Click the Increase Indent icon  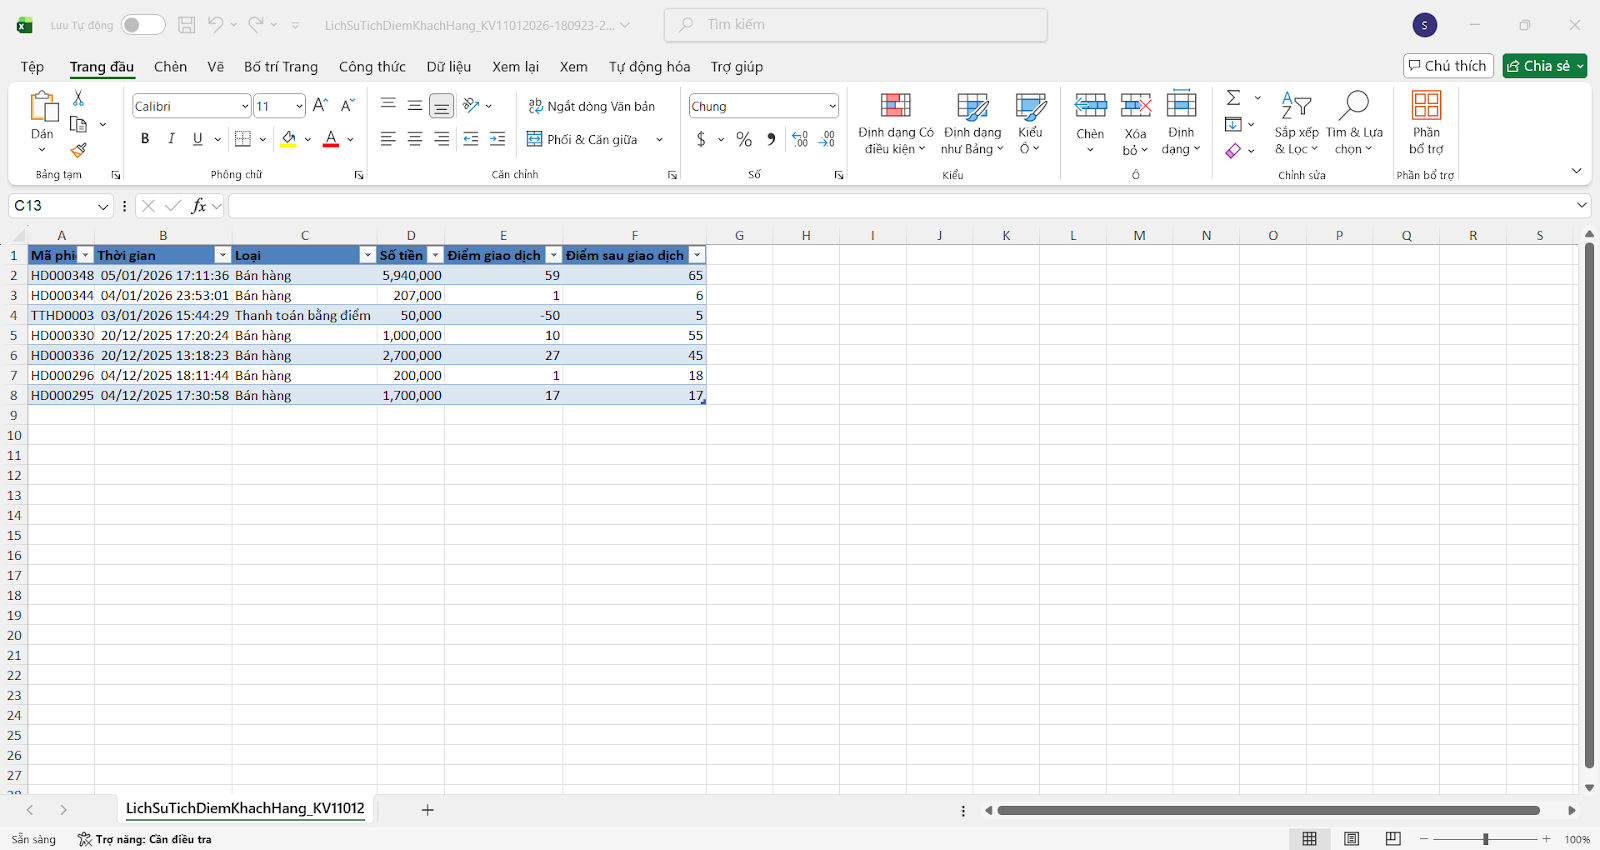(x=497, y=139)
